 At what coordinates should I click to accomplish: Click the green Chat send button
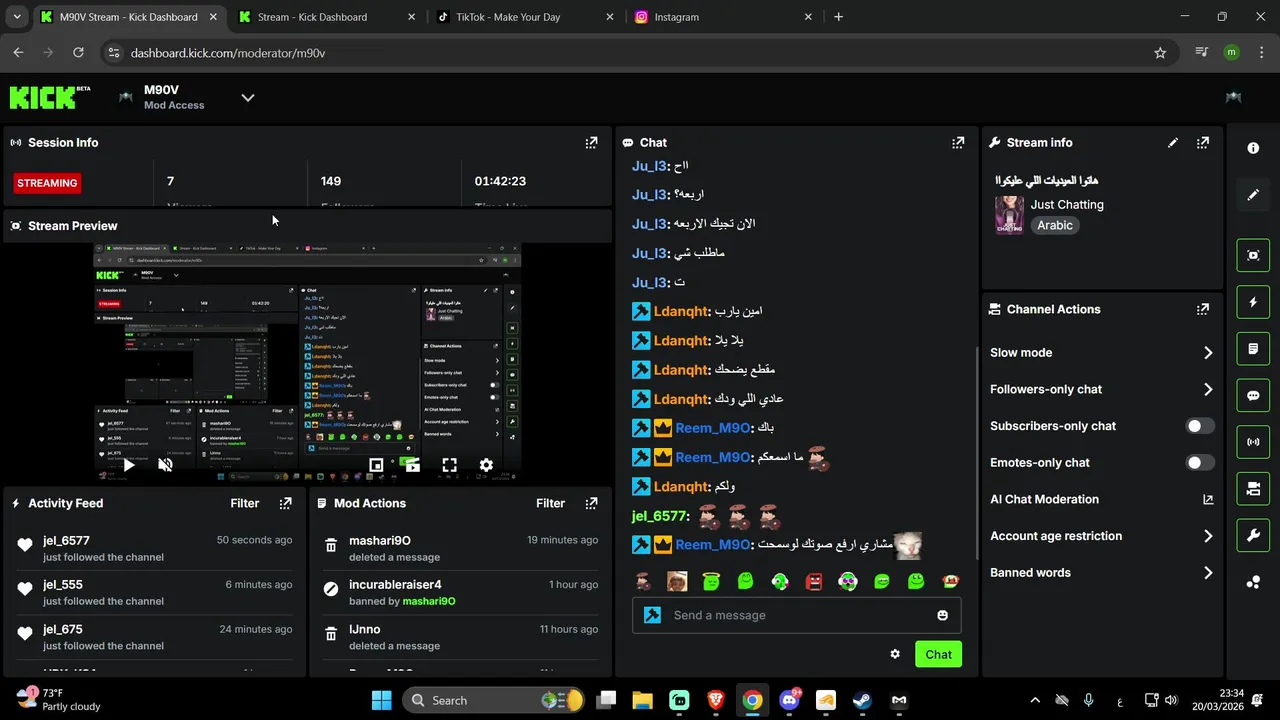tap(938, 655)
